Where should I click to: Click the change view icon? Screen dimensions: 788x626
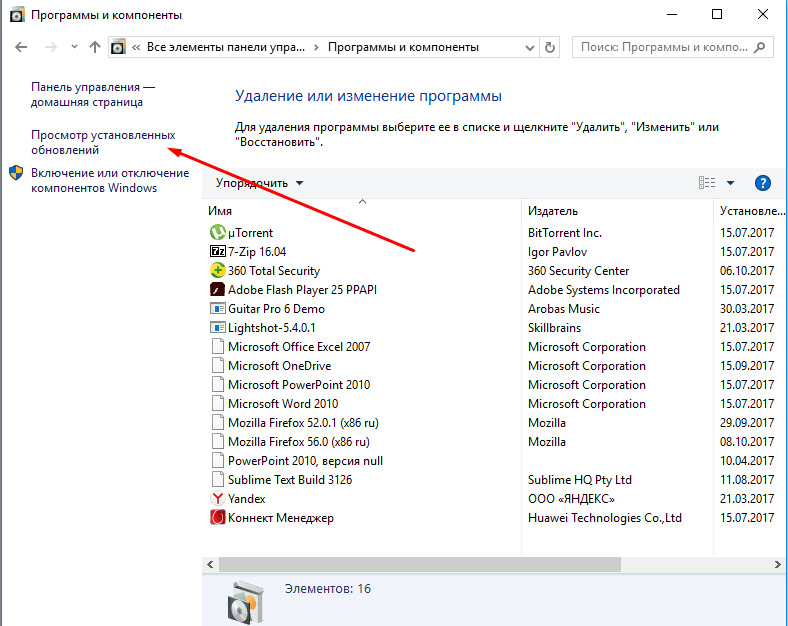(x=707, y=183)
